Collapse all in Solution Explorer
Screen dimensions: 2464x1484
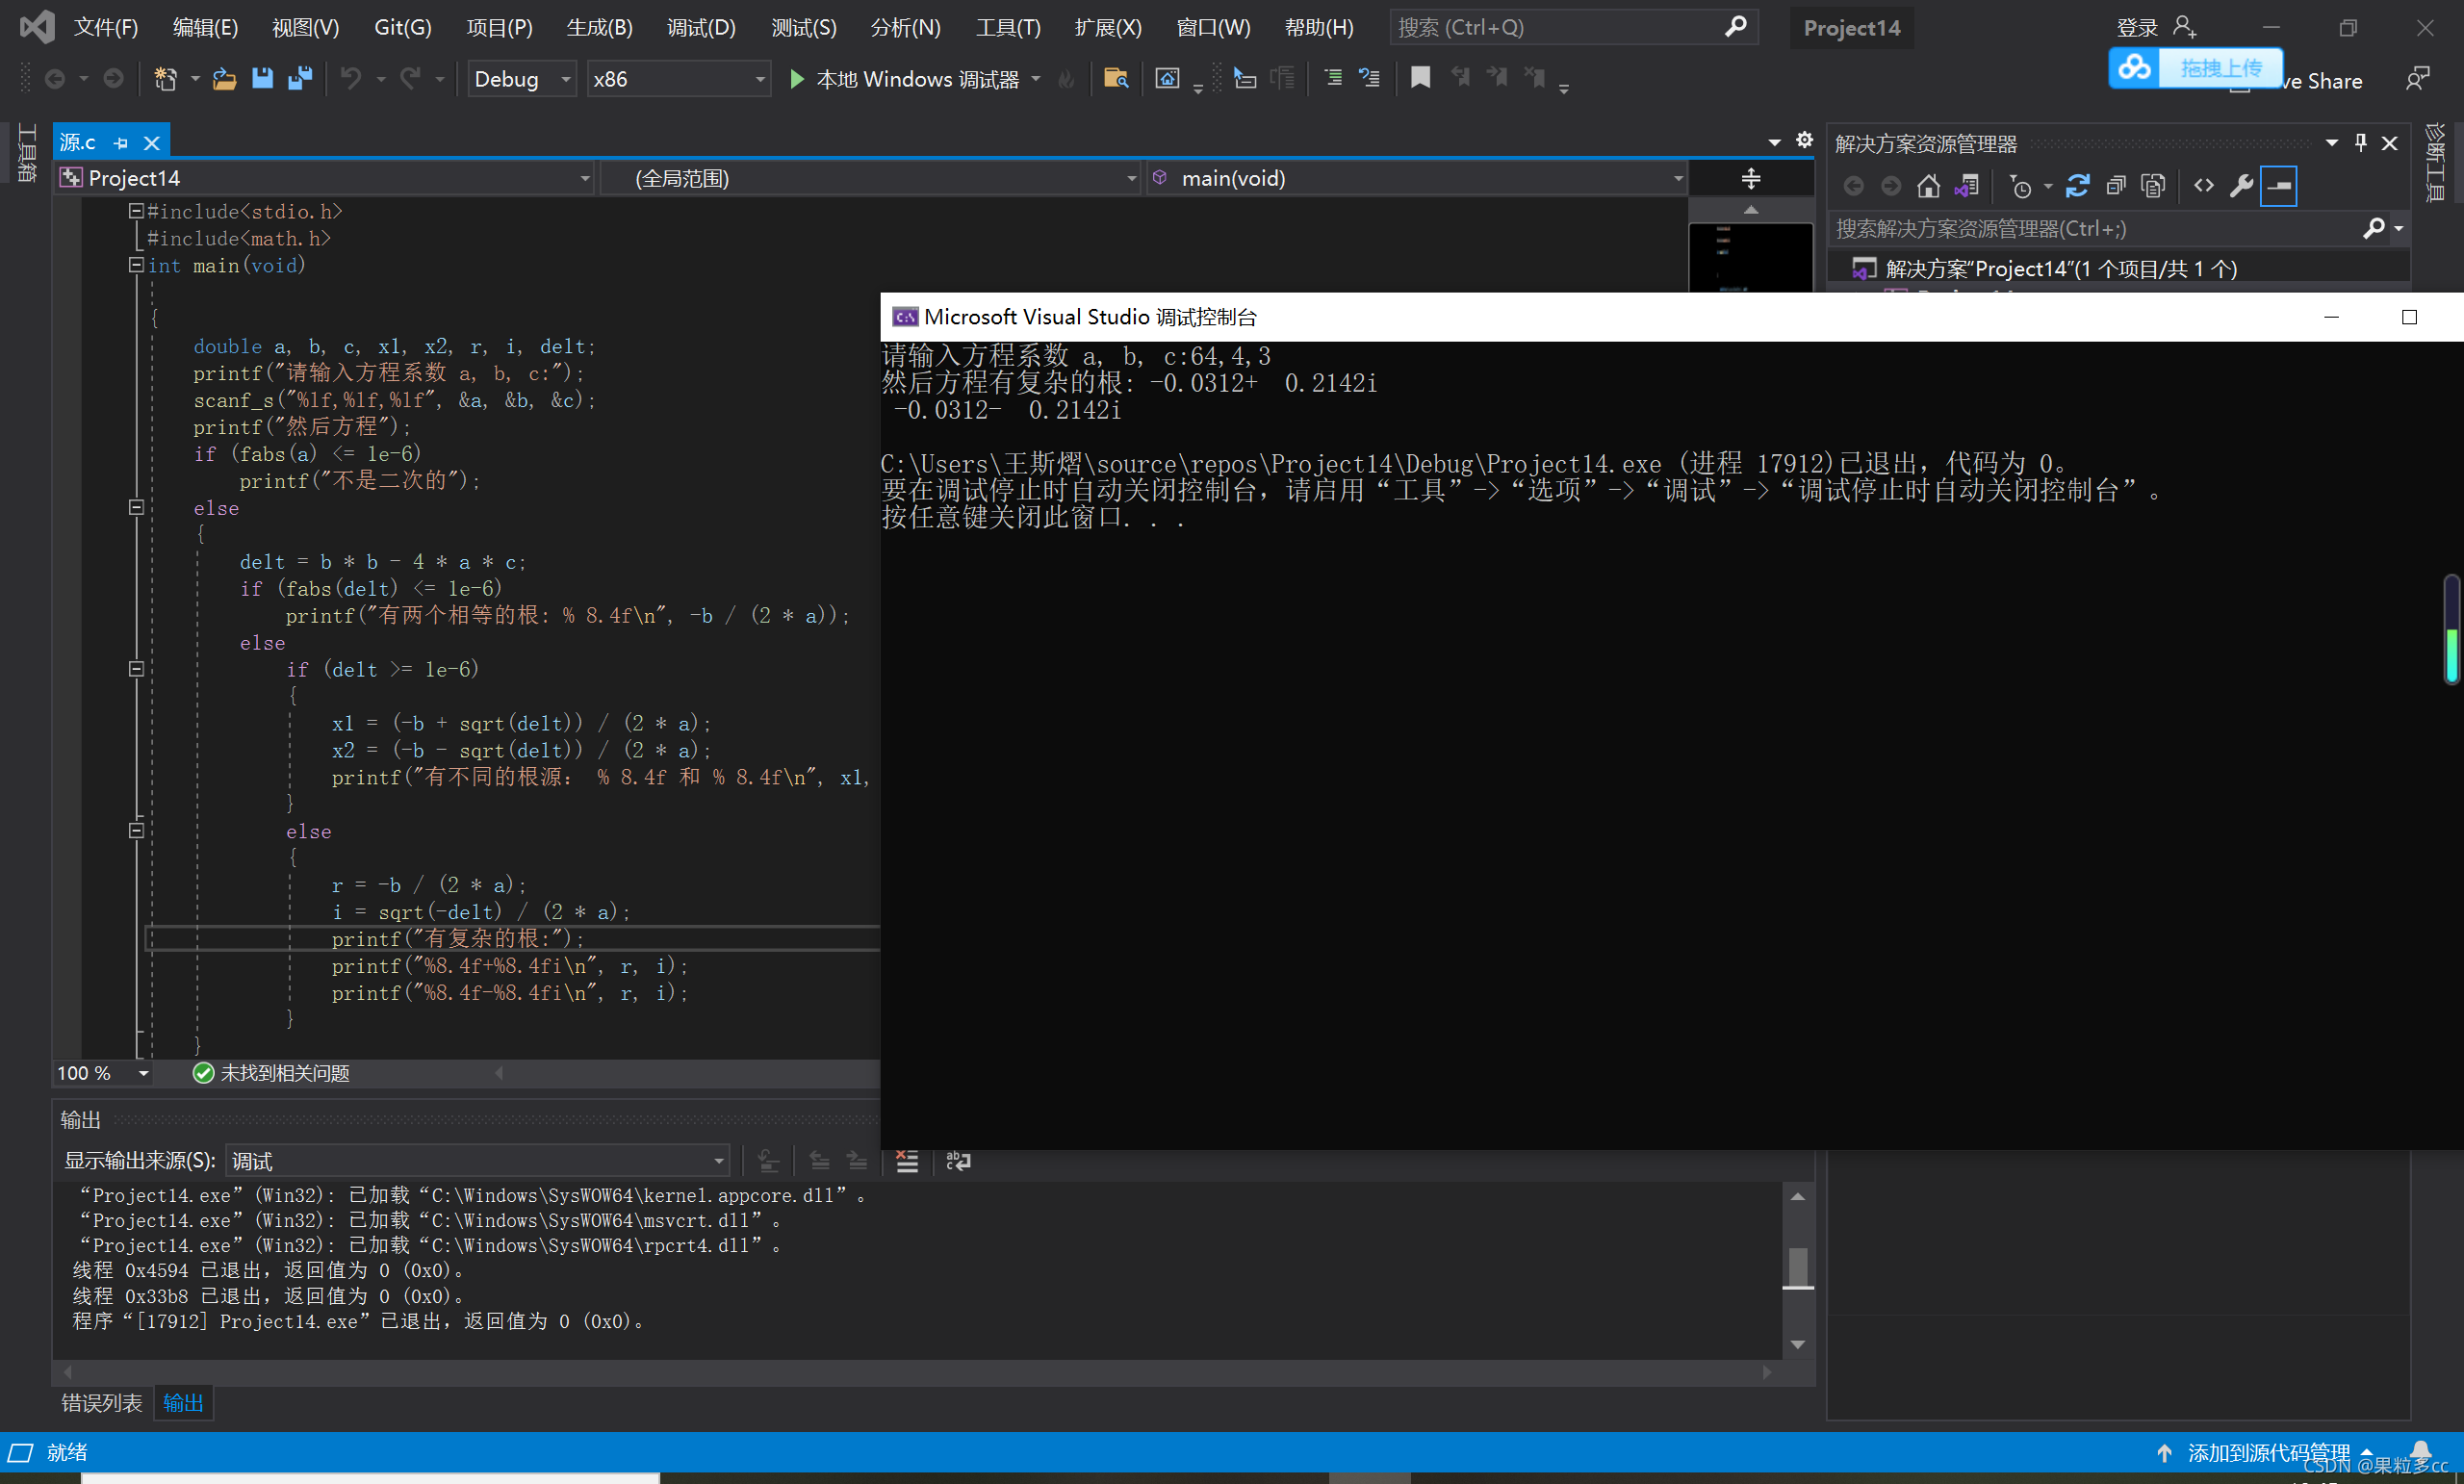pyautogui.click(x=2116, y=186)
